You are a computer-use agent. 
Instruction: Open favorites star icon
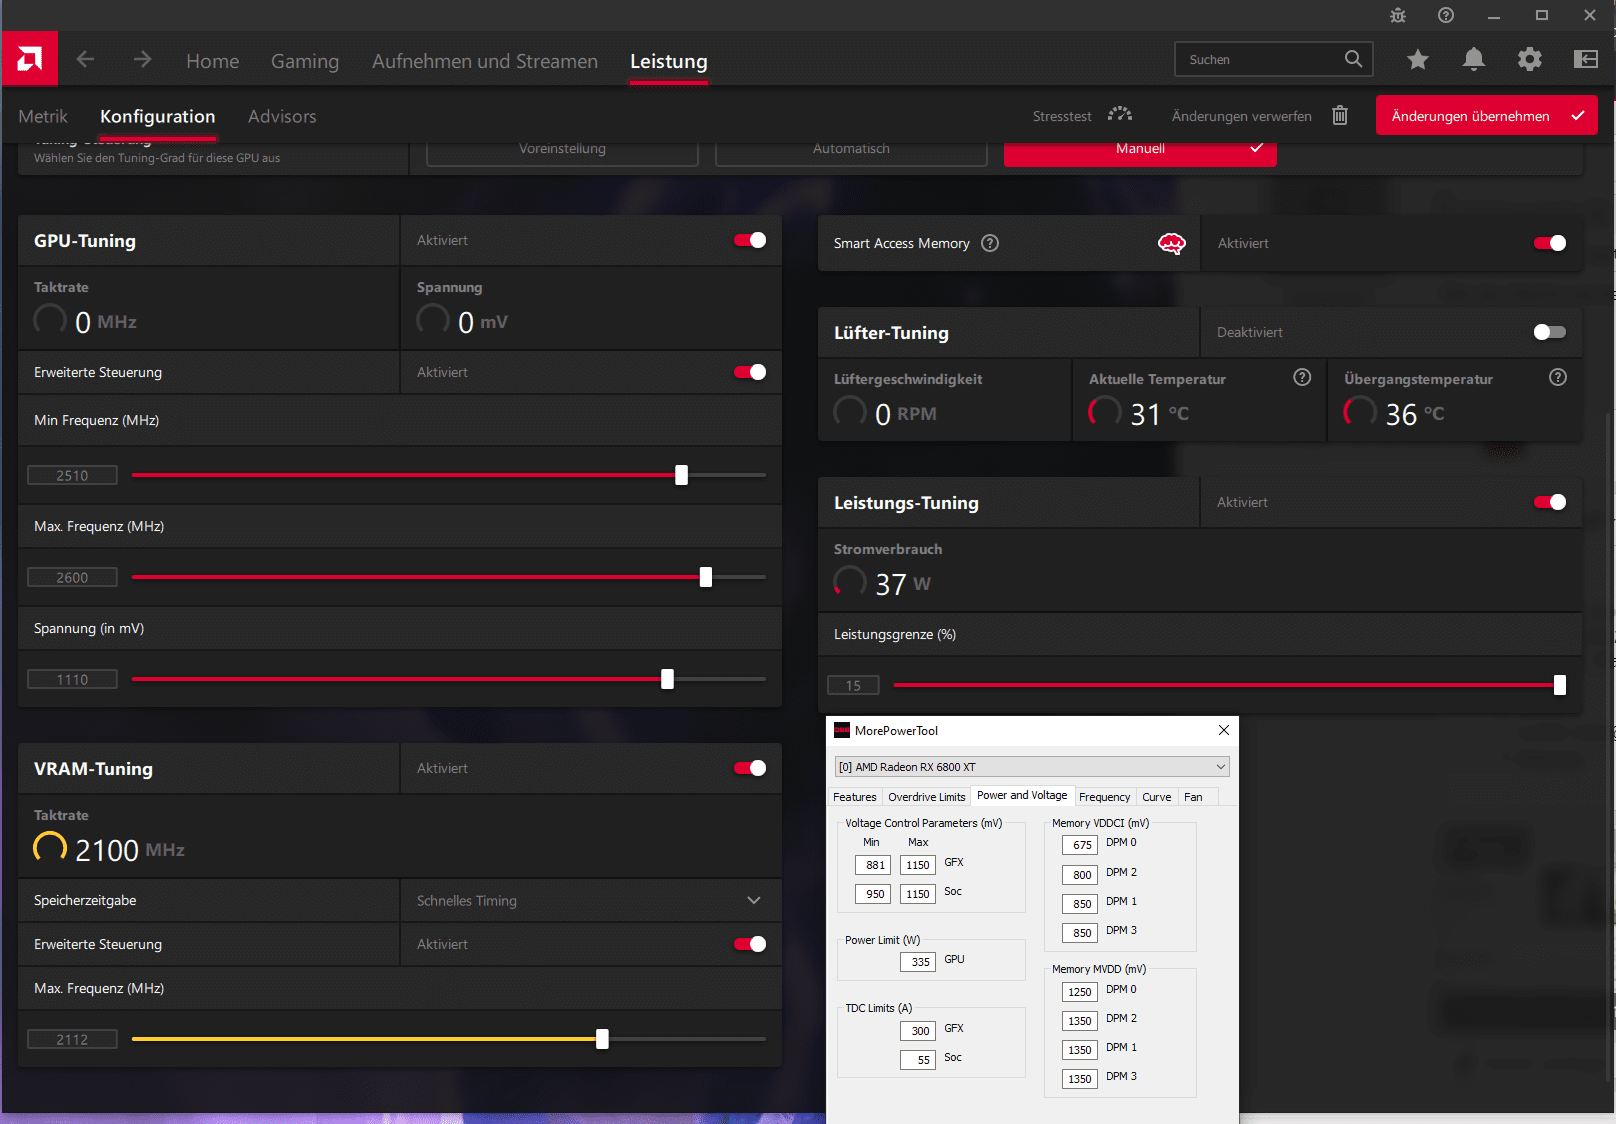click(x=1417, y=60)
